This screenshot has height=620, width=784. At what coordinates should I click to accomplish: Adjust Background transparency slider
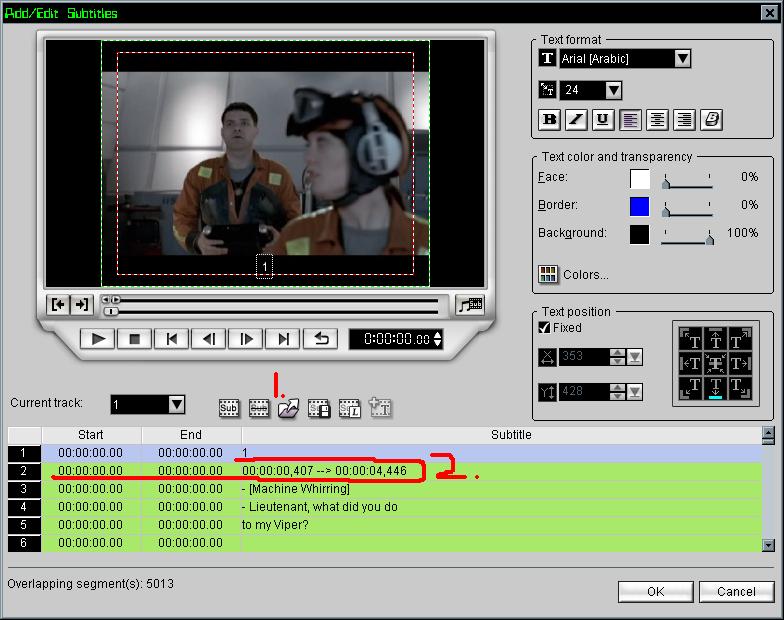(710, 240)
